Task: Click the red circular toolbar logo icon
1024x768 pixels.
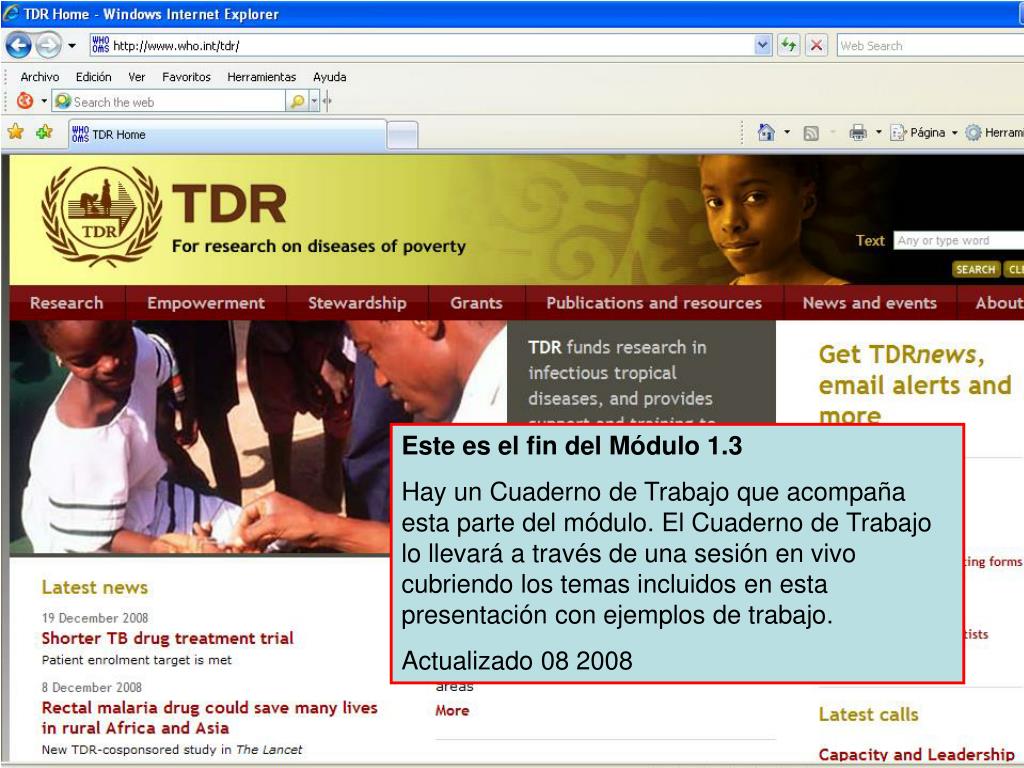Action: coord(25,101)
